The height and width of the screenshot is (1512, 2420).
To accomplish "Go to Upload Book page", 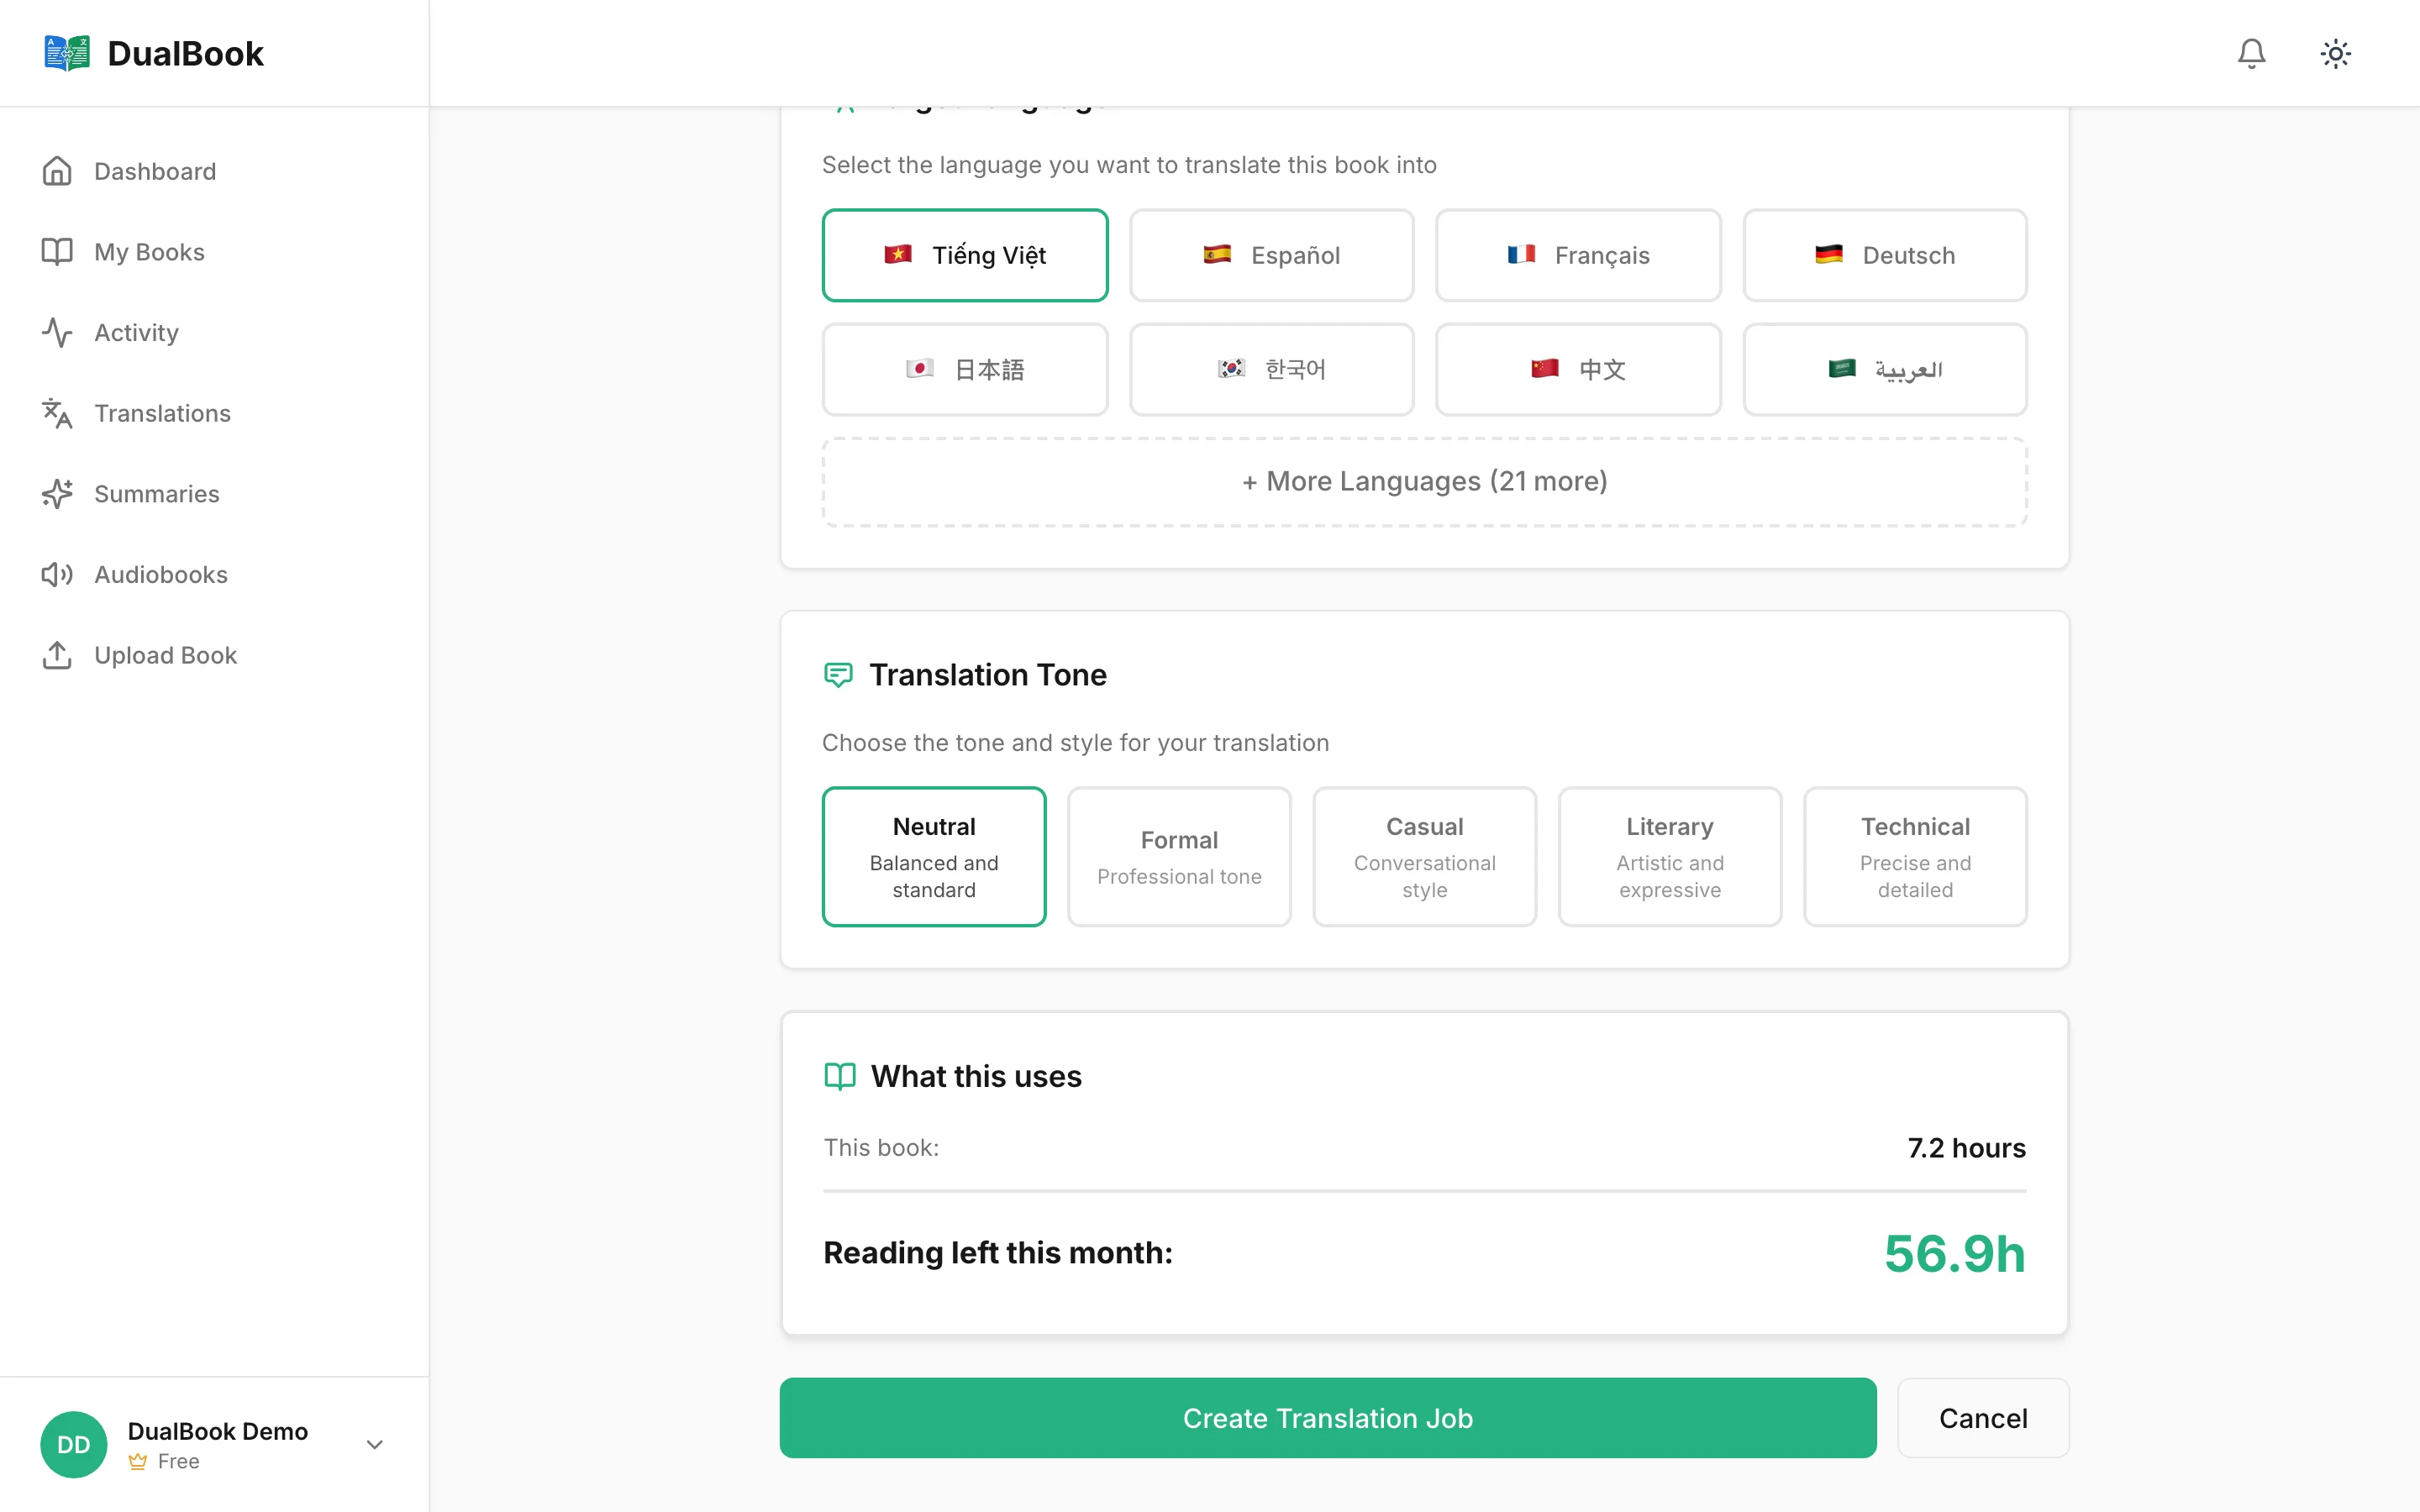I will point(214,655).
